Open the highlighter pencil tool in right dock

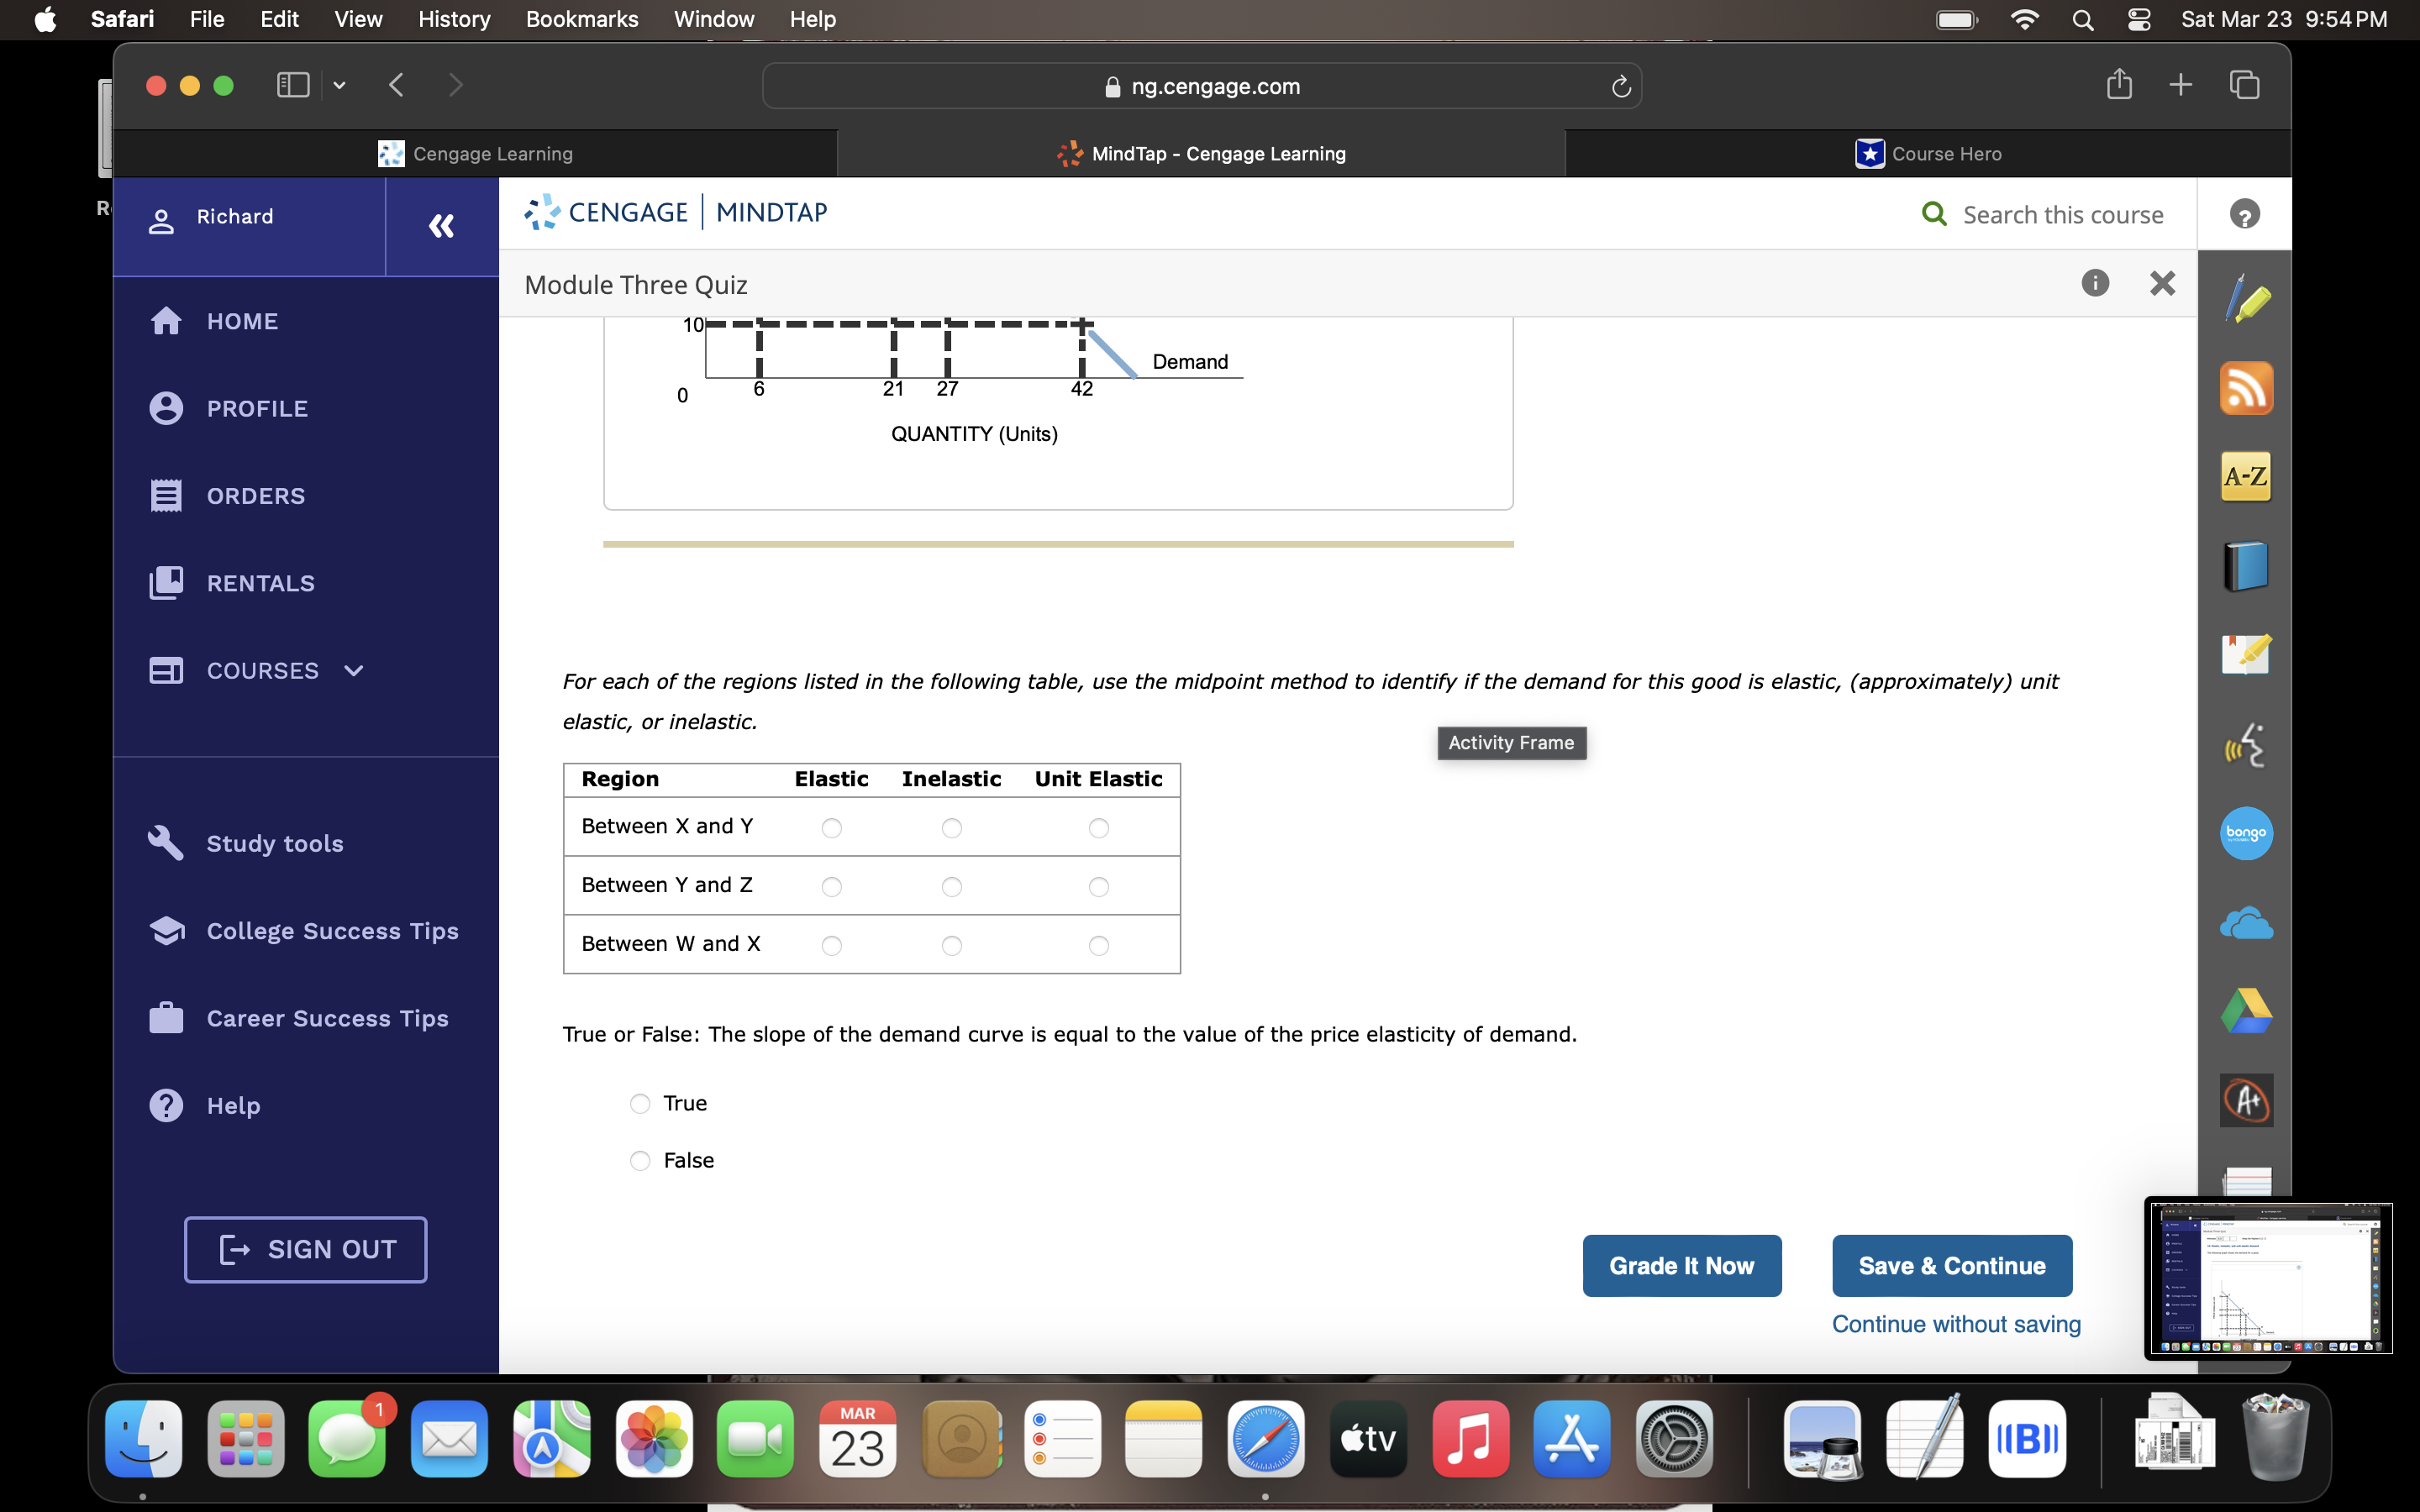click(x=2246, y=299)
